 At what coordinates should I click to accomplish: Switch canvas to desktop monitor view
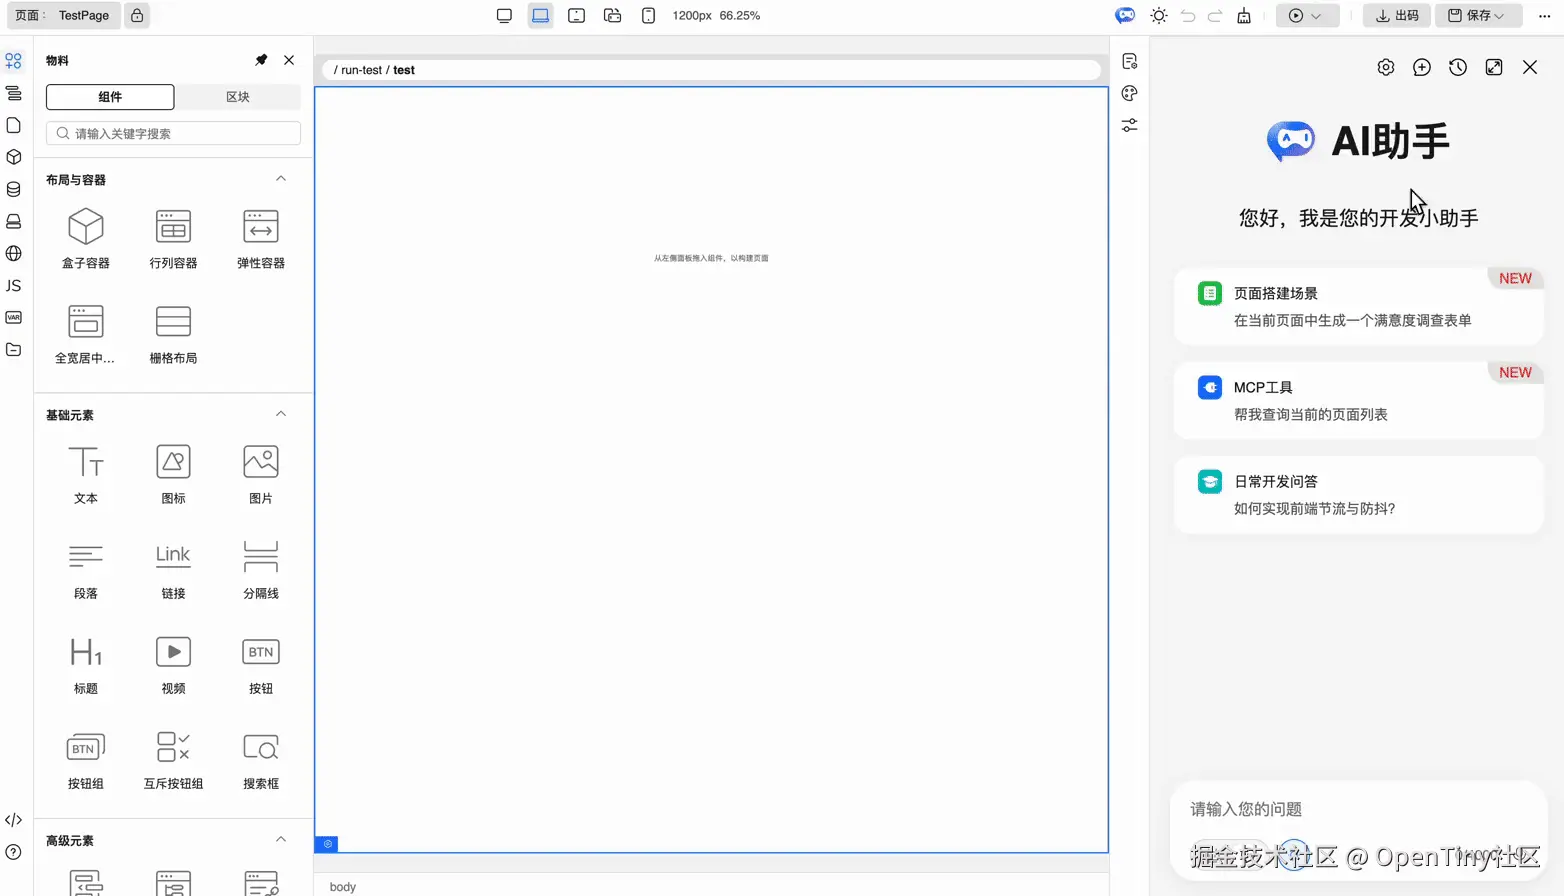pos(504,16)
